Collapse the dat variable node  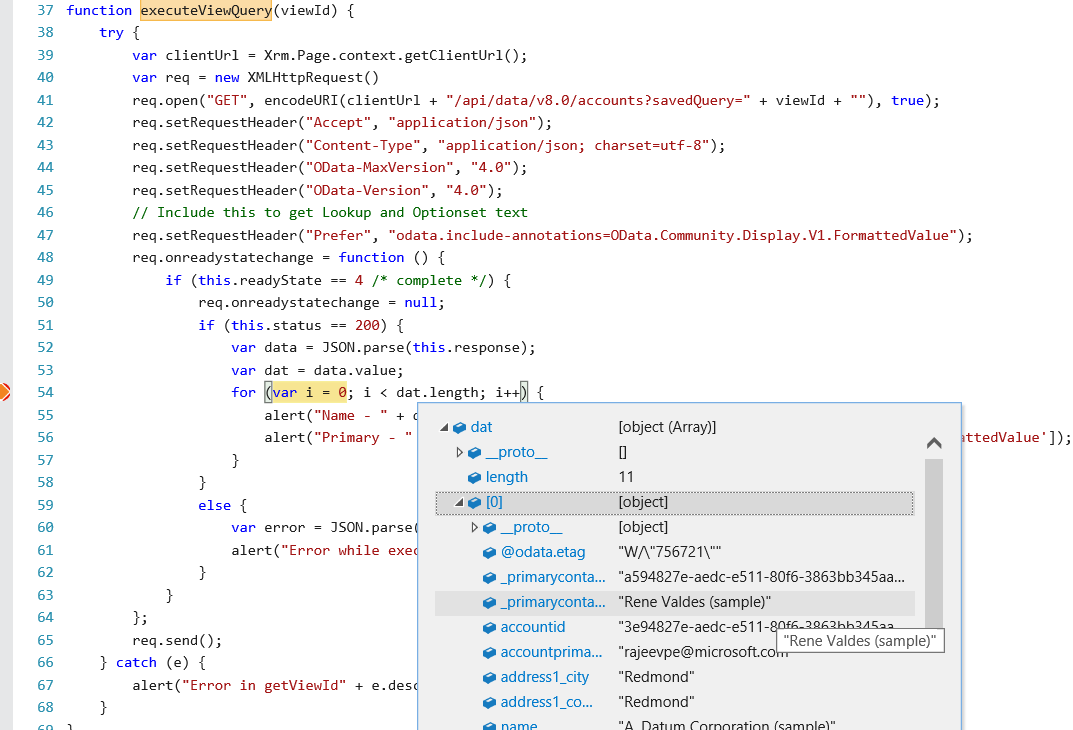tap(442, 427)
